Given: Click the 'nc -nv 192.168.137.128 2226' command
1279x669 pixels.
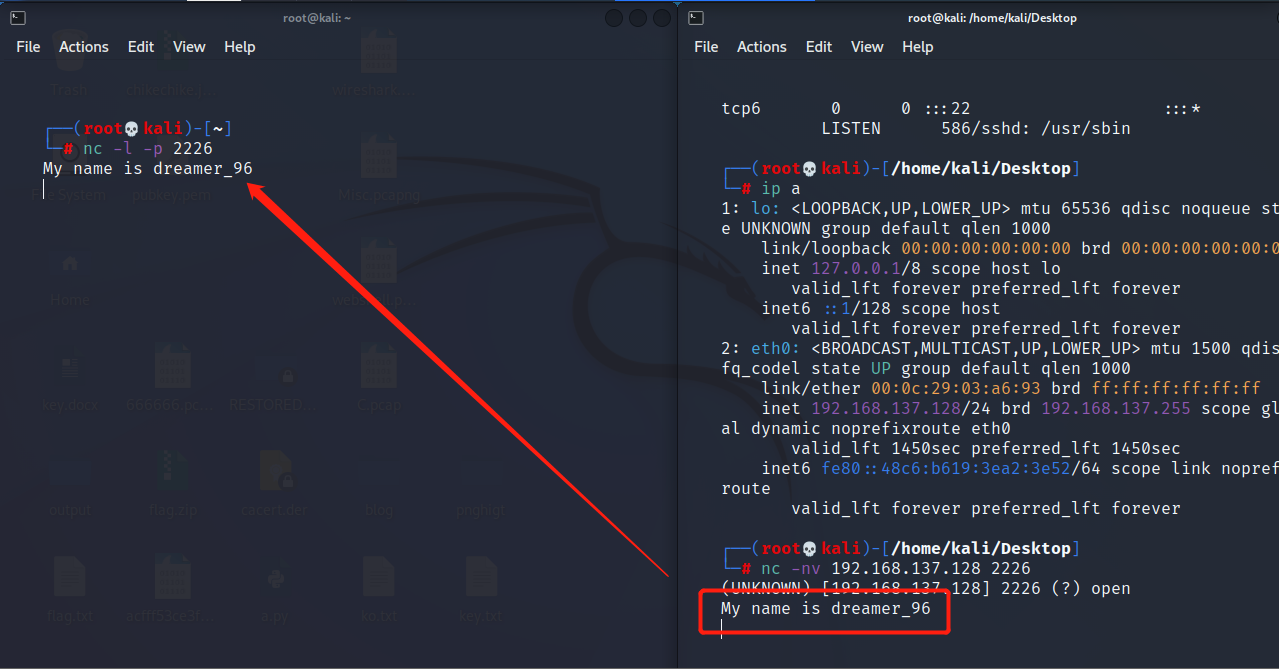Looking at the screenshot, I should point(896,569).
